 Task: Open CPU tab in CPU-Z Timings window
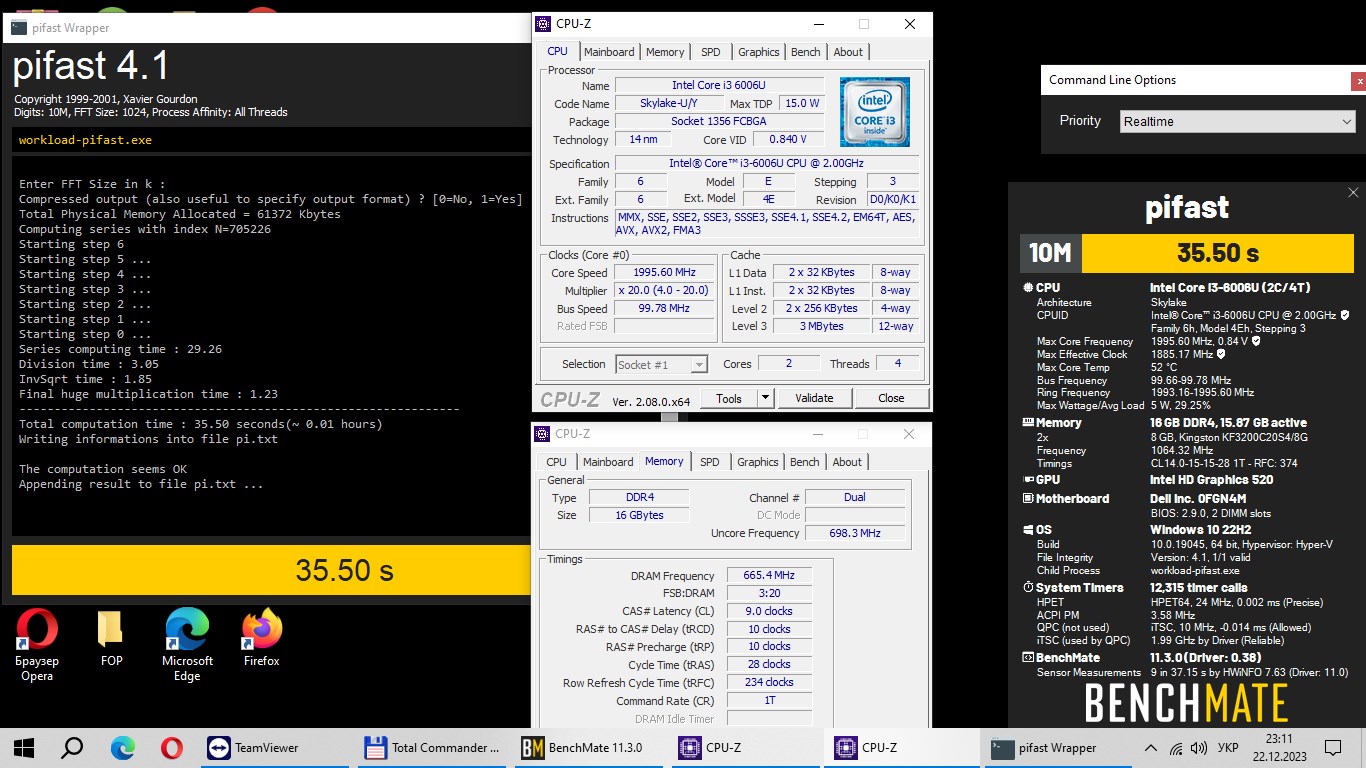point(556,462)
